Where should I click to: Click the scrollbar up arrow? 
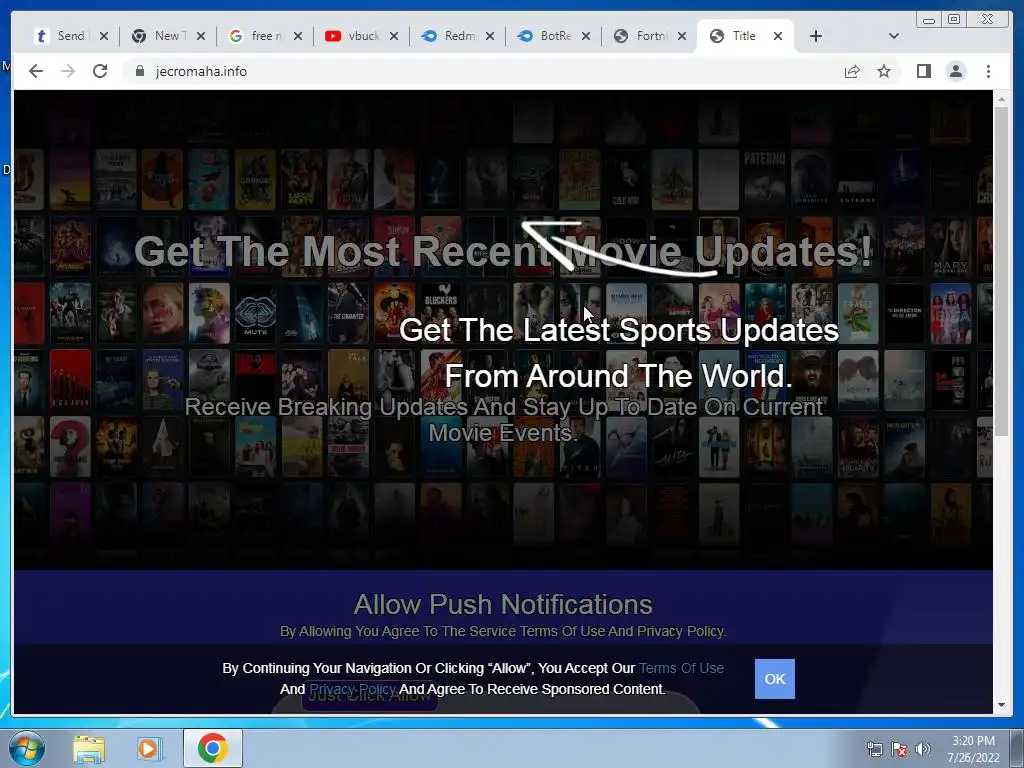pyautogui.click(x=1002, y=99)
